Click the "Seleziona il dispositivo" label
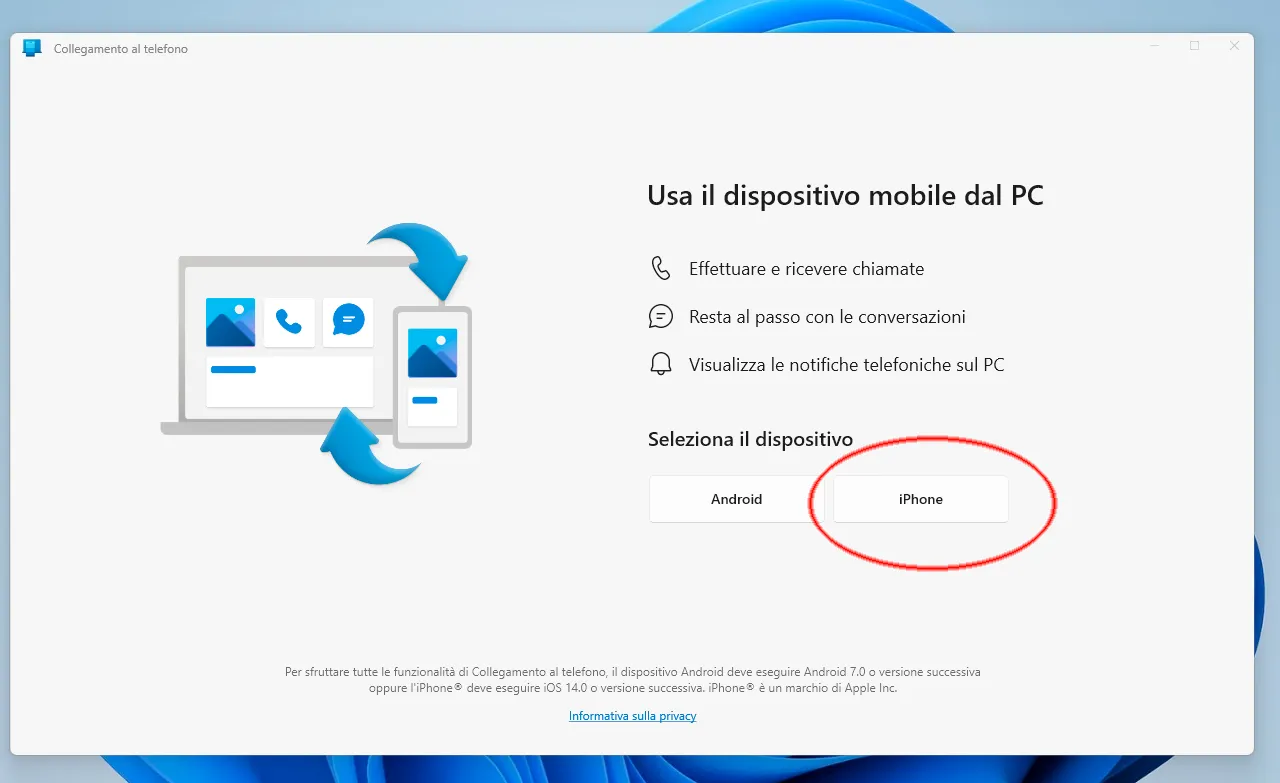 (x=750, y=439)
